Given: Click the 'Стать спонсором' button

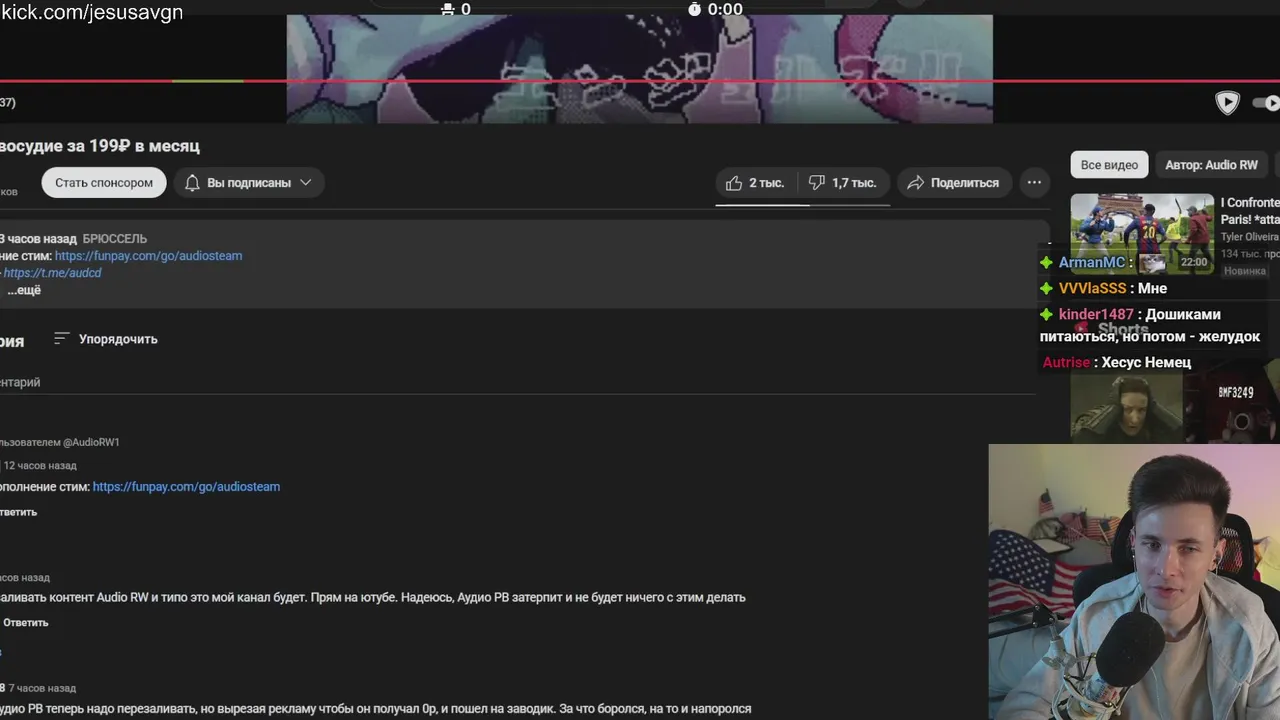Looking at the screenshot, I should coord(104,183).
